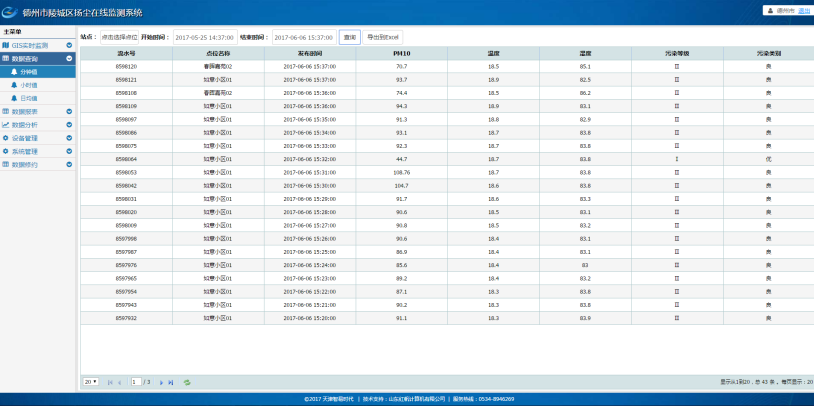Click the 开始时间 start time field
Viewport: 815px width, 406px height.
click(203, 36)
